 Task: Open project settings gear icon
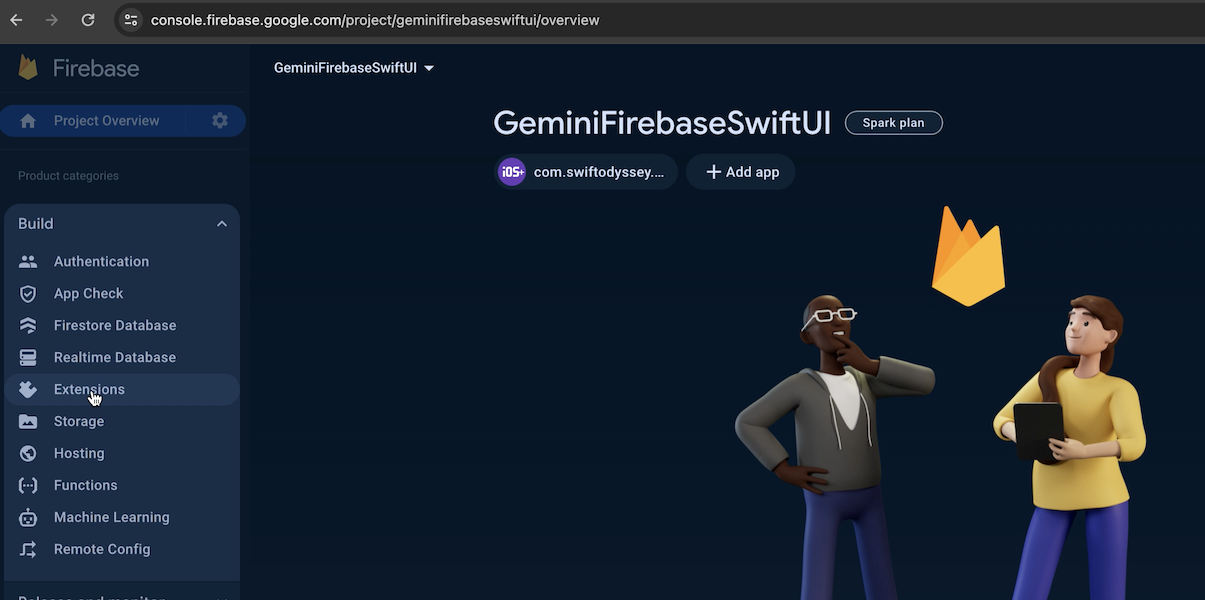(x=220, y=121)
